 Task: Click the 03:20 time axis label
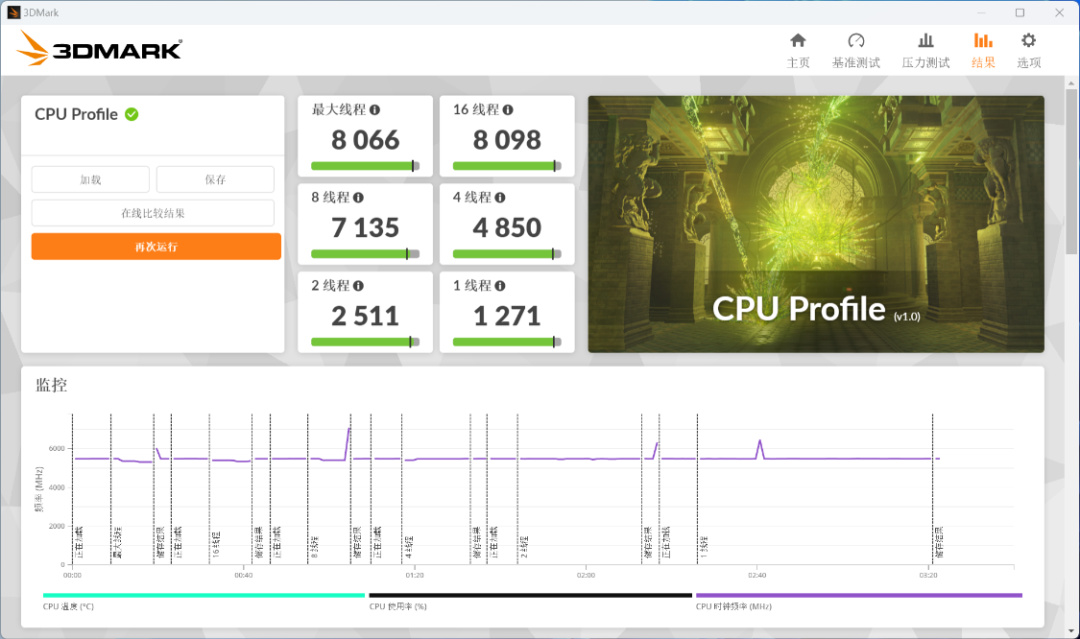928,575
